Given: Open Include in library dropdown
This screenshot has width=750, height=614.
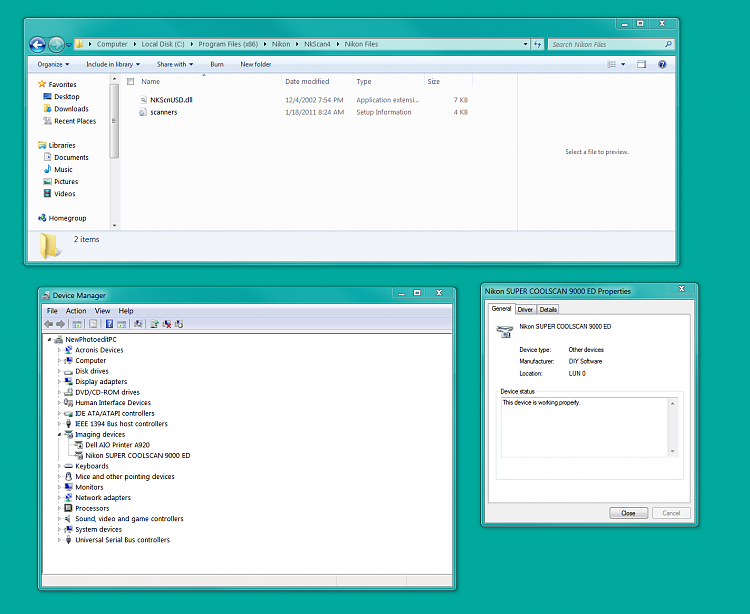Looking at the screenshot, I should 113,64.
